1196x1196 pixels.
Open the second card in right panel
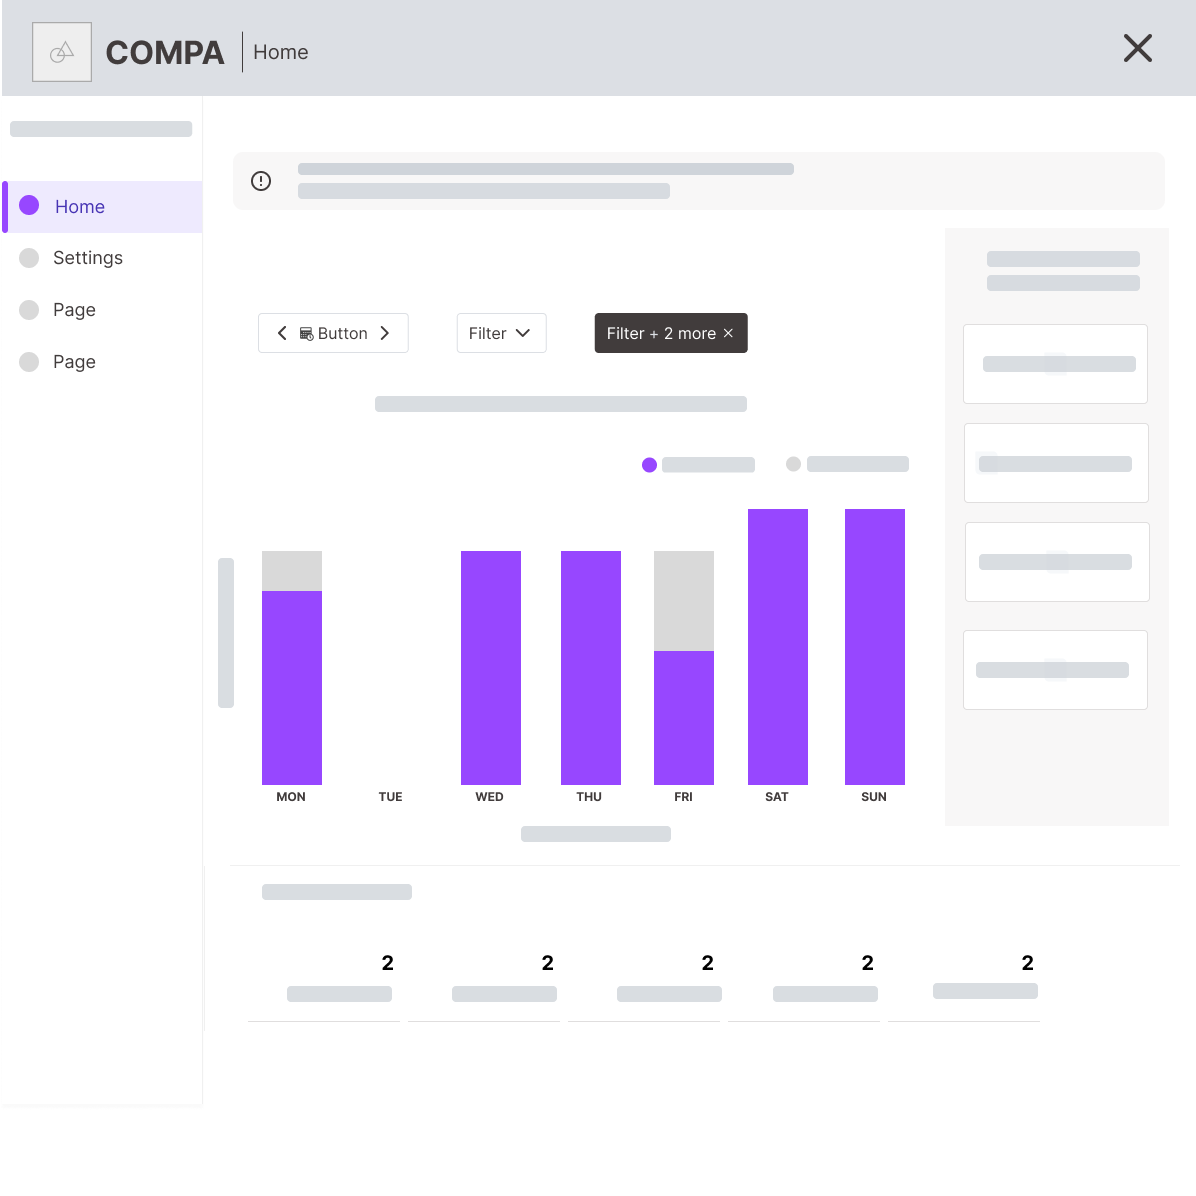(x=1056, y=463)
